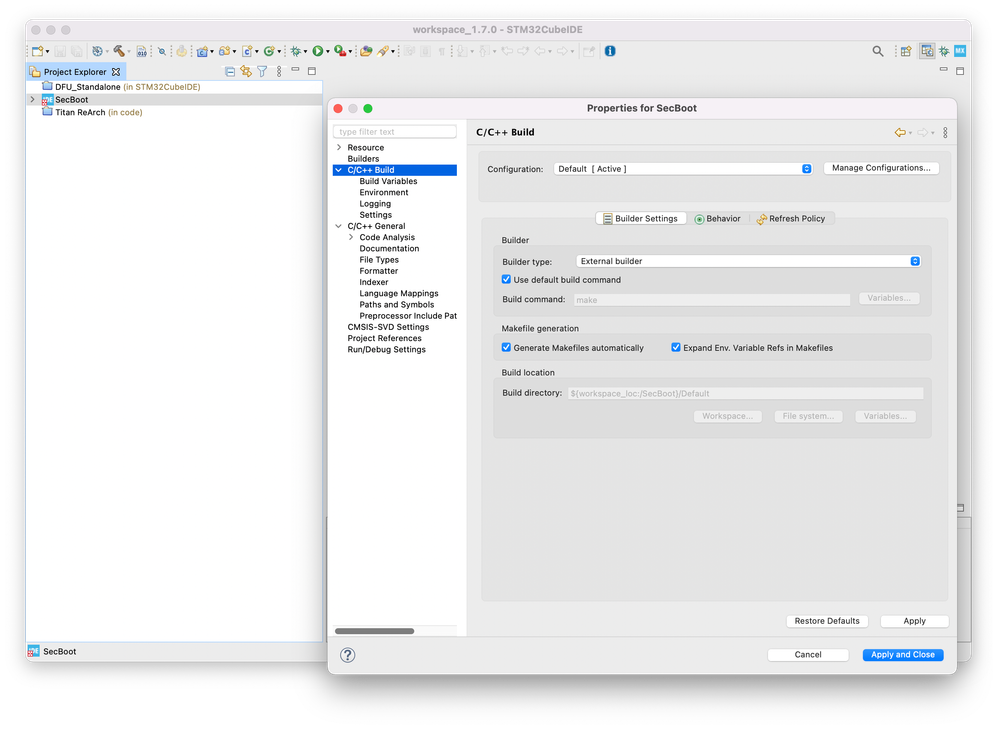Select Settings under C/C++ Build
The height and width of the screenshot is (730, 999).
375,215
